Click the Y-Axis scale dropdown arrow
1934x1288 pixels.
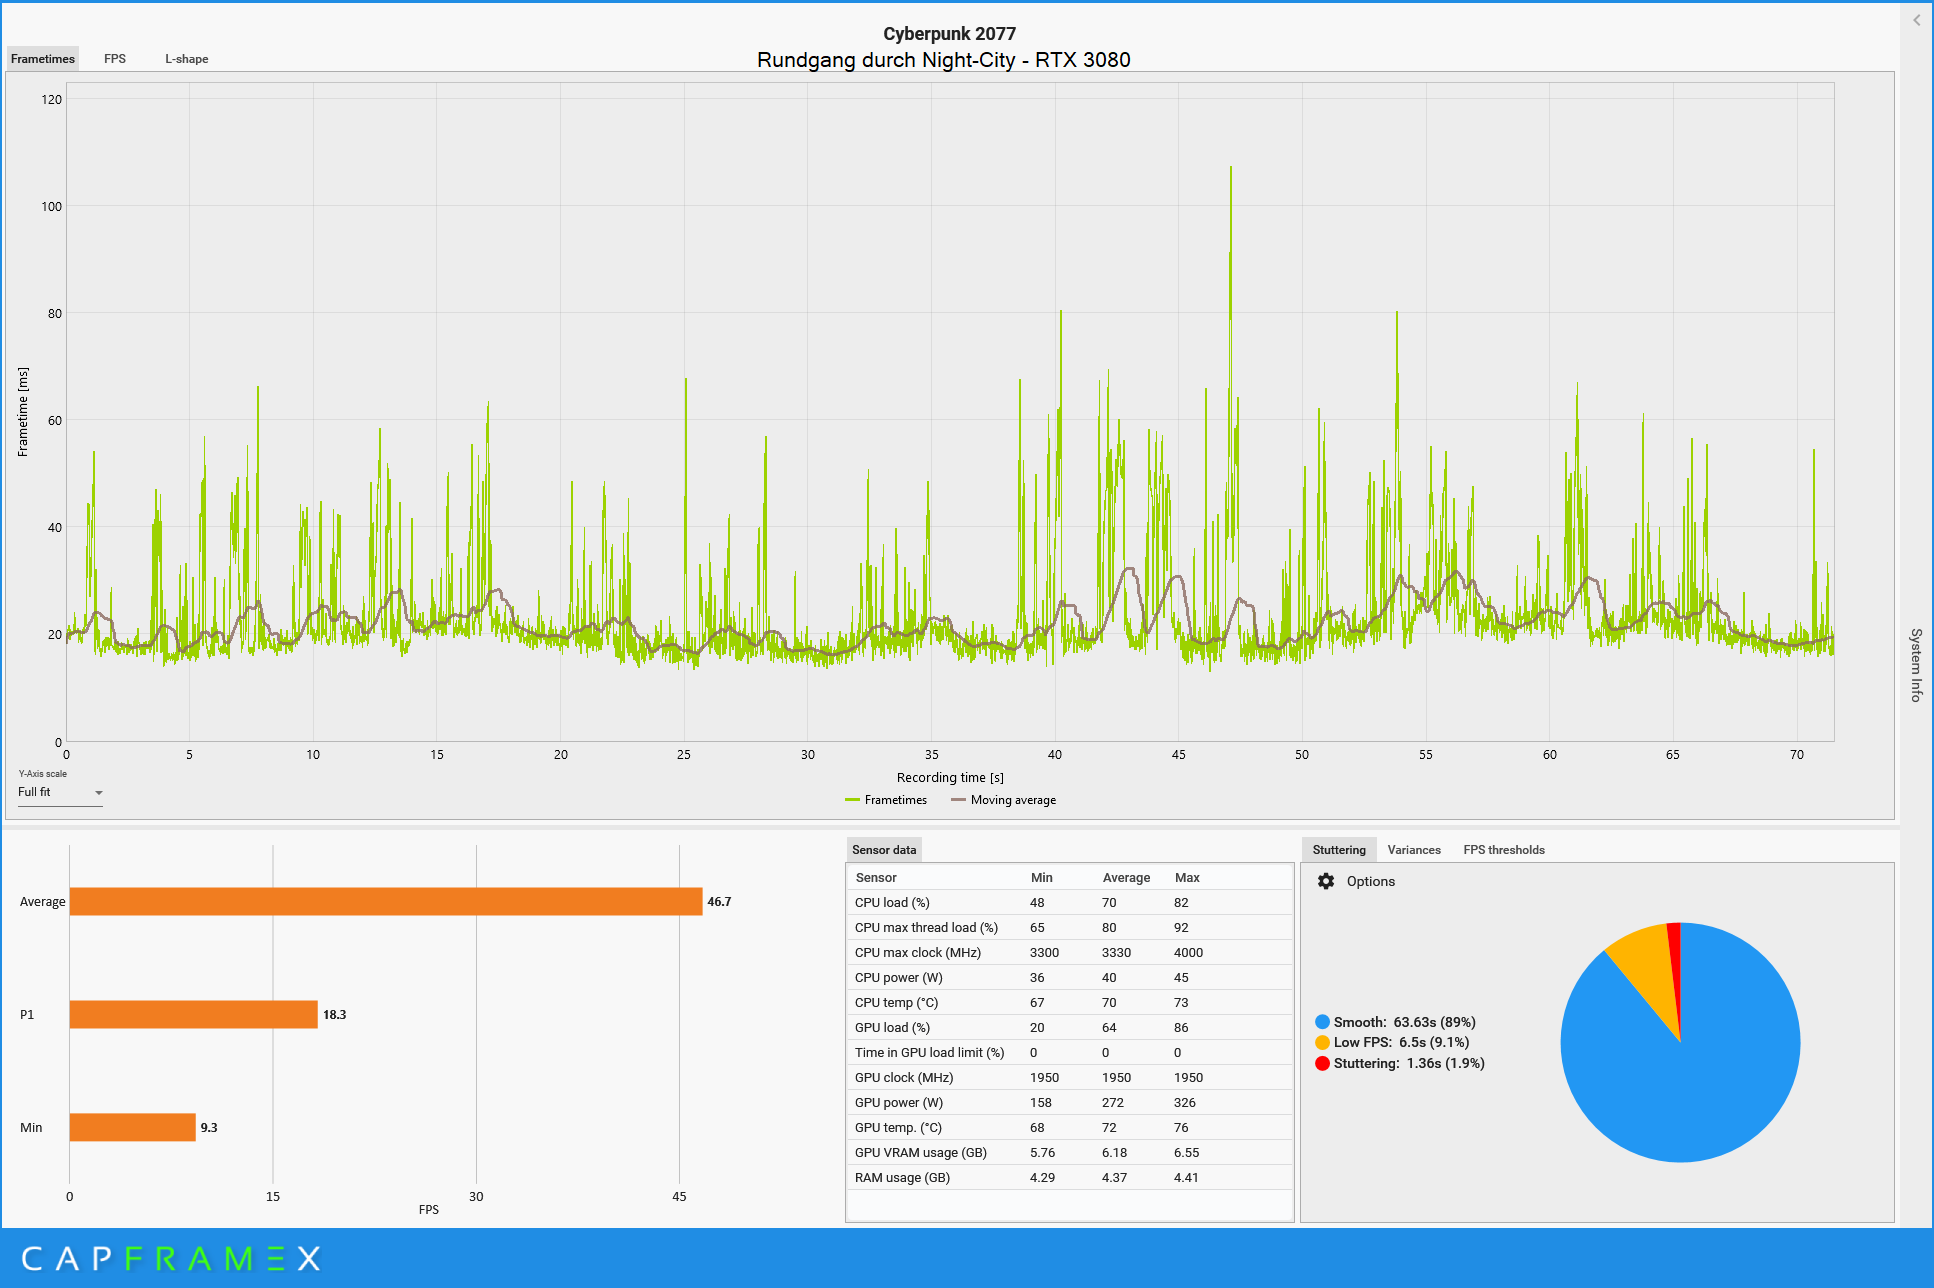tap(98, 793)
